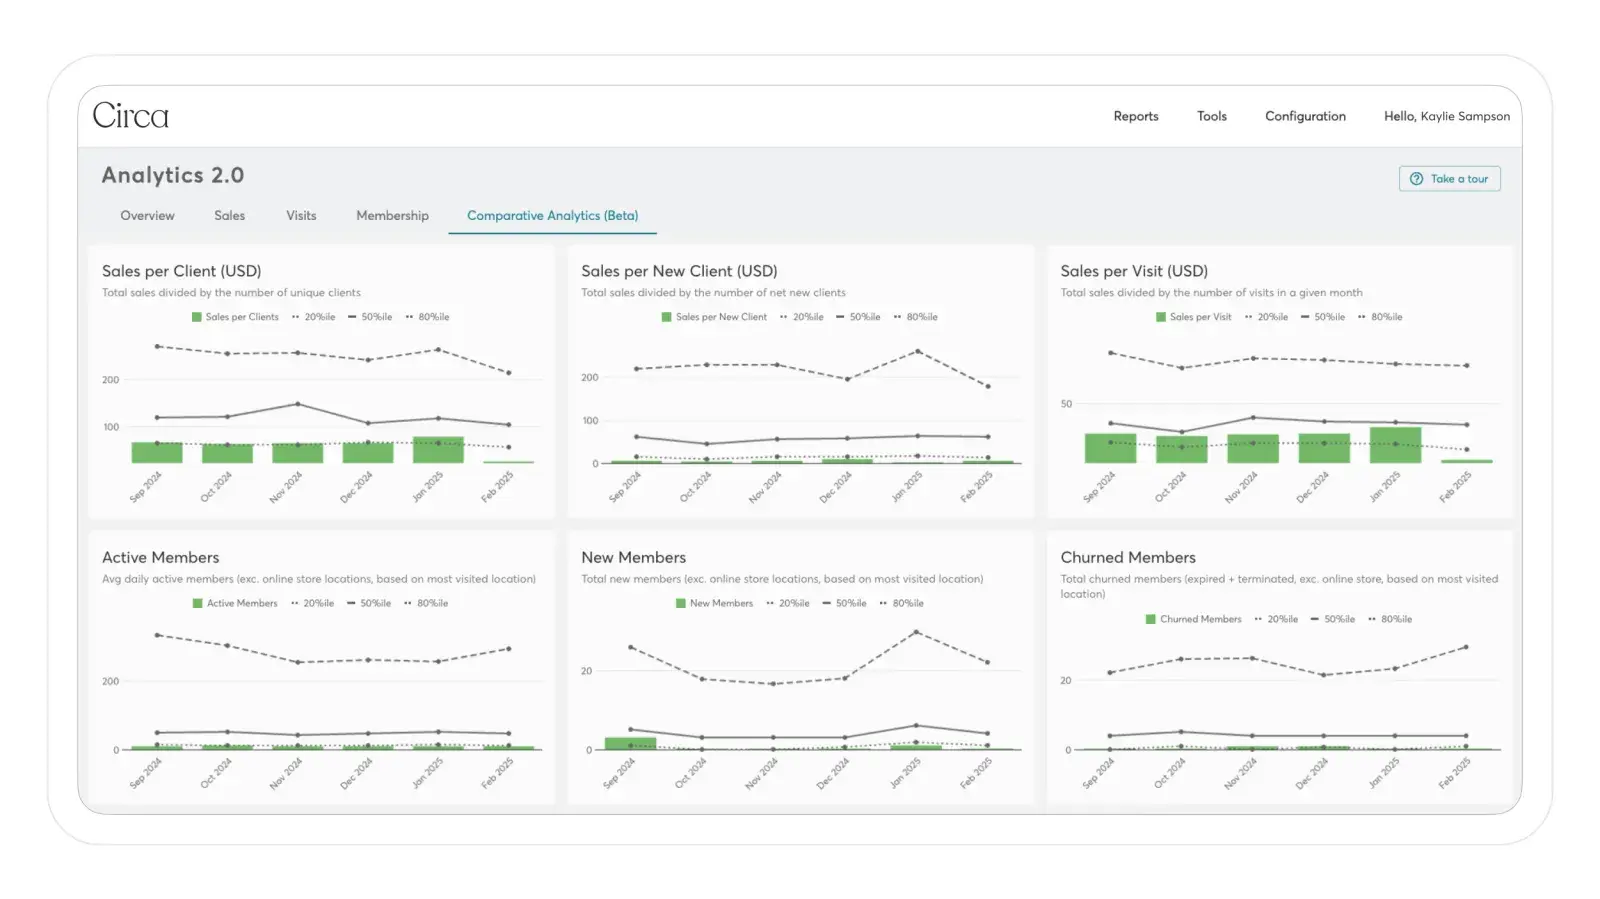The image size is (1600, 899).
Task: Select the Membership tab
Action: tap(392, 215)
